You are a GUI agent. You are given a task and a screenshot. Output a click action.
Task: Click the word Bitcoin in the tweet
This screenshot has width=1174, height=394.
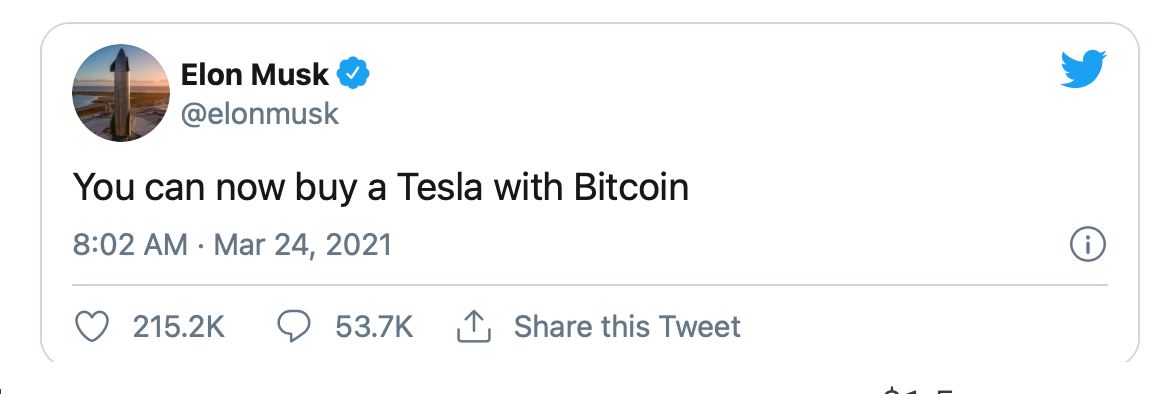[x=631, y=187]
